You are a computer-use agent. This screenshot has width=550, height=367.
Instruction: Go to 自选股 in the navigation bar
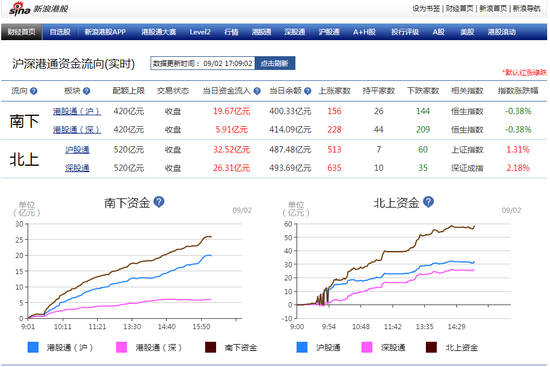[60, 32]
